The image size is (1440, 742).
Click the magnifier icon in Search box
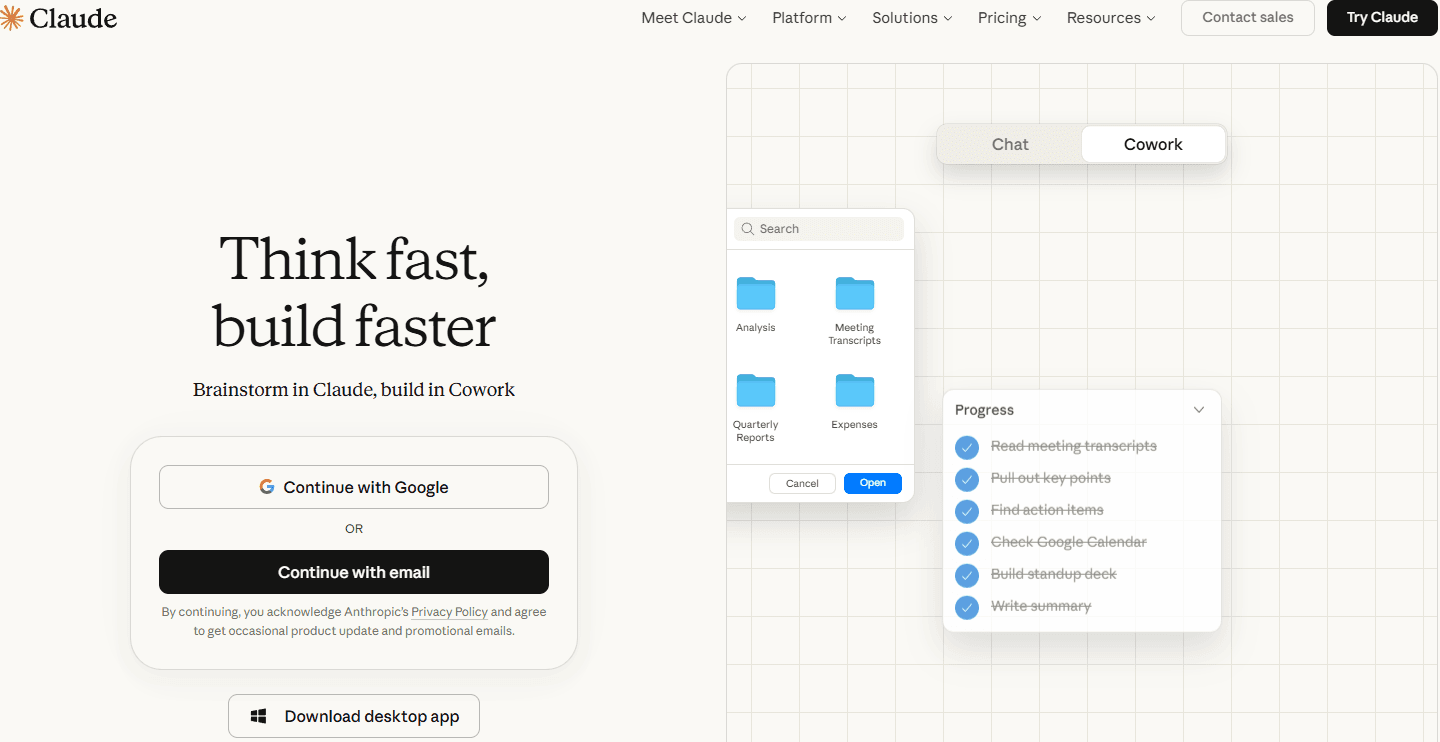click(748, 229)
